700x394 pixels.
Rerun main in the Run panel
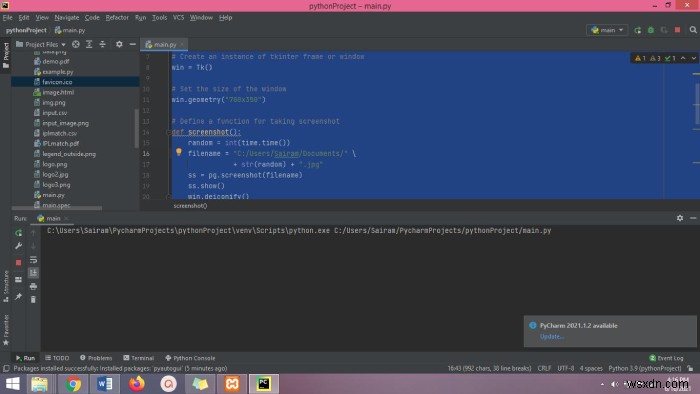point(18,233)
